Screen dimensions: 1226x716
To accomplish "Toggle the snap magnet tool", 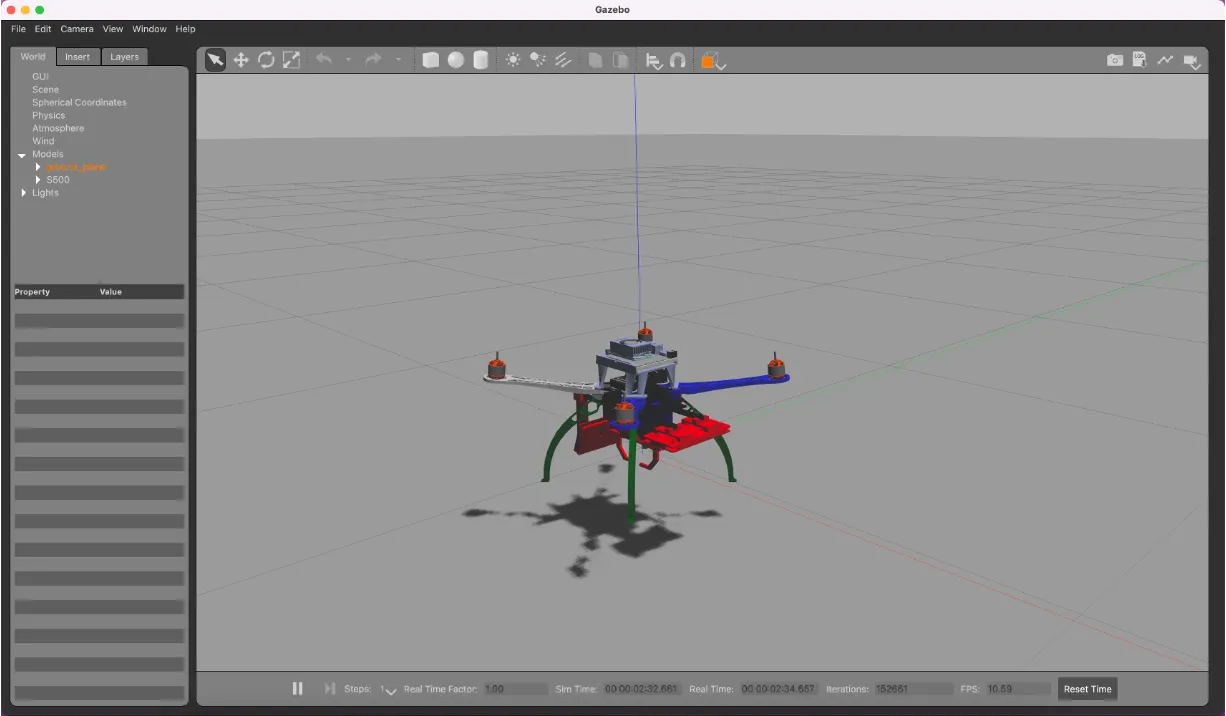I will pos(678,60).
